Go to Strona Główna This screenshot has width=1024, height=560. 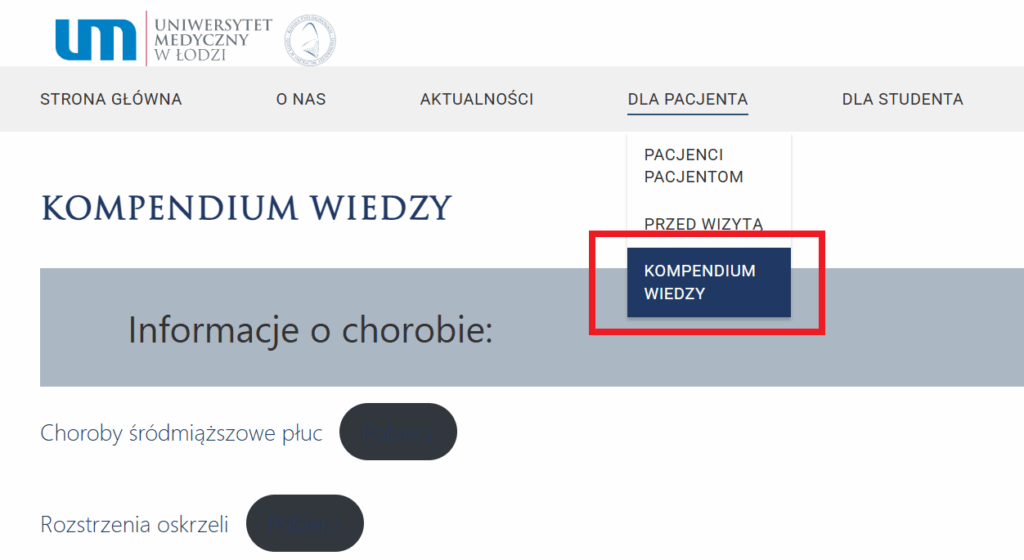[111, 99]
